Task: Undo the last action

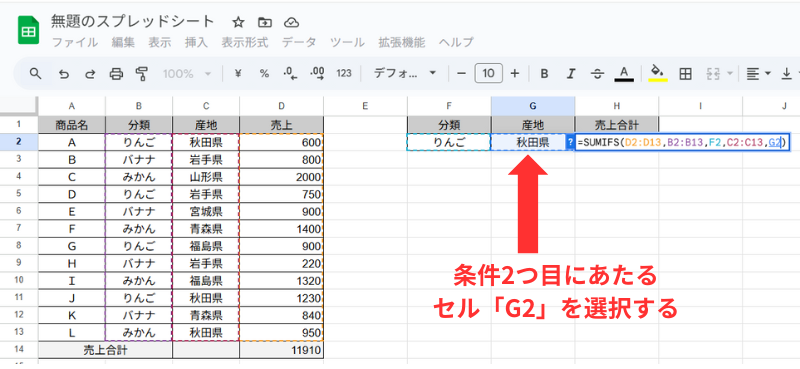Action: click(x=64, y=73)
